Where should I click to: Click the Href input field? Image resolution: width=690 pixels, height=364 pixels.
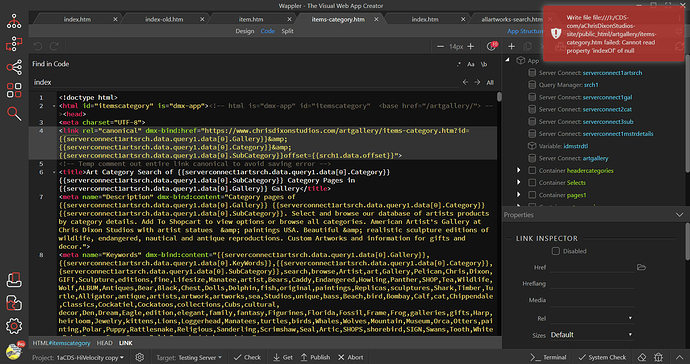tap(592, 267)
